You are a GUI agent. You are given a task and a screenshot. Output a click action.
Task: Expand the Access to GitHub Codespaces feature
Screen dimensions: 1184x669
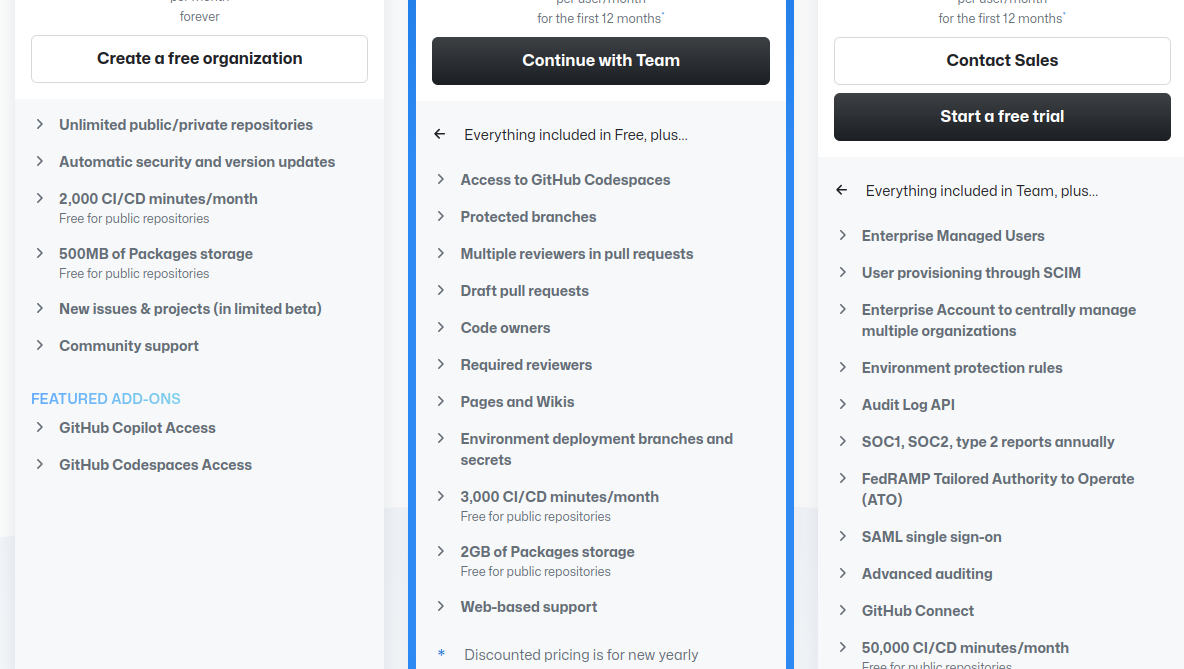point(441,179)
